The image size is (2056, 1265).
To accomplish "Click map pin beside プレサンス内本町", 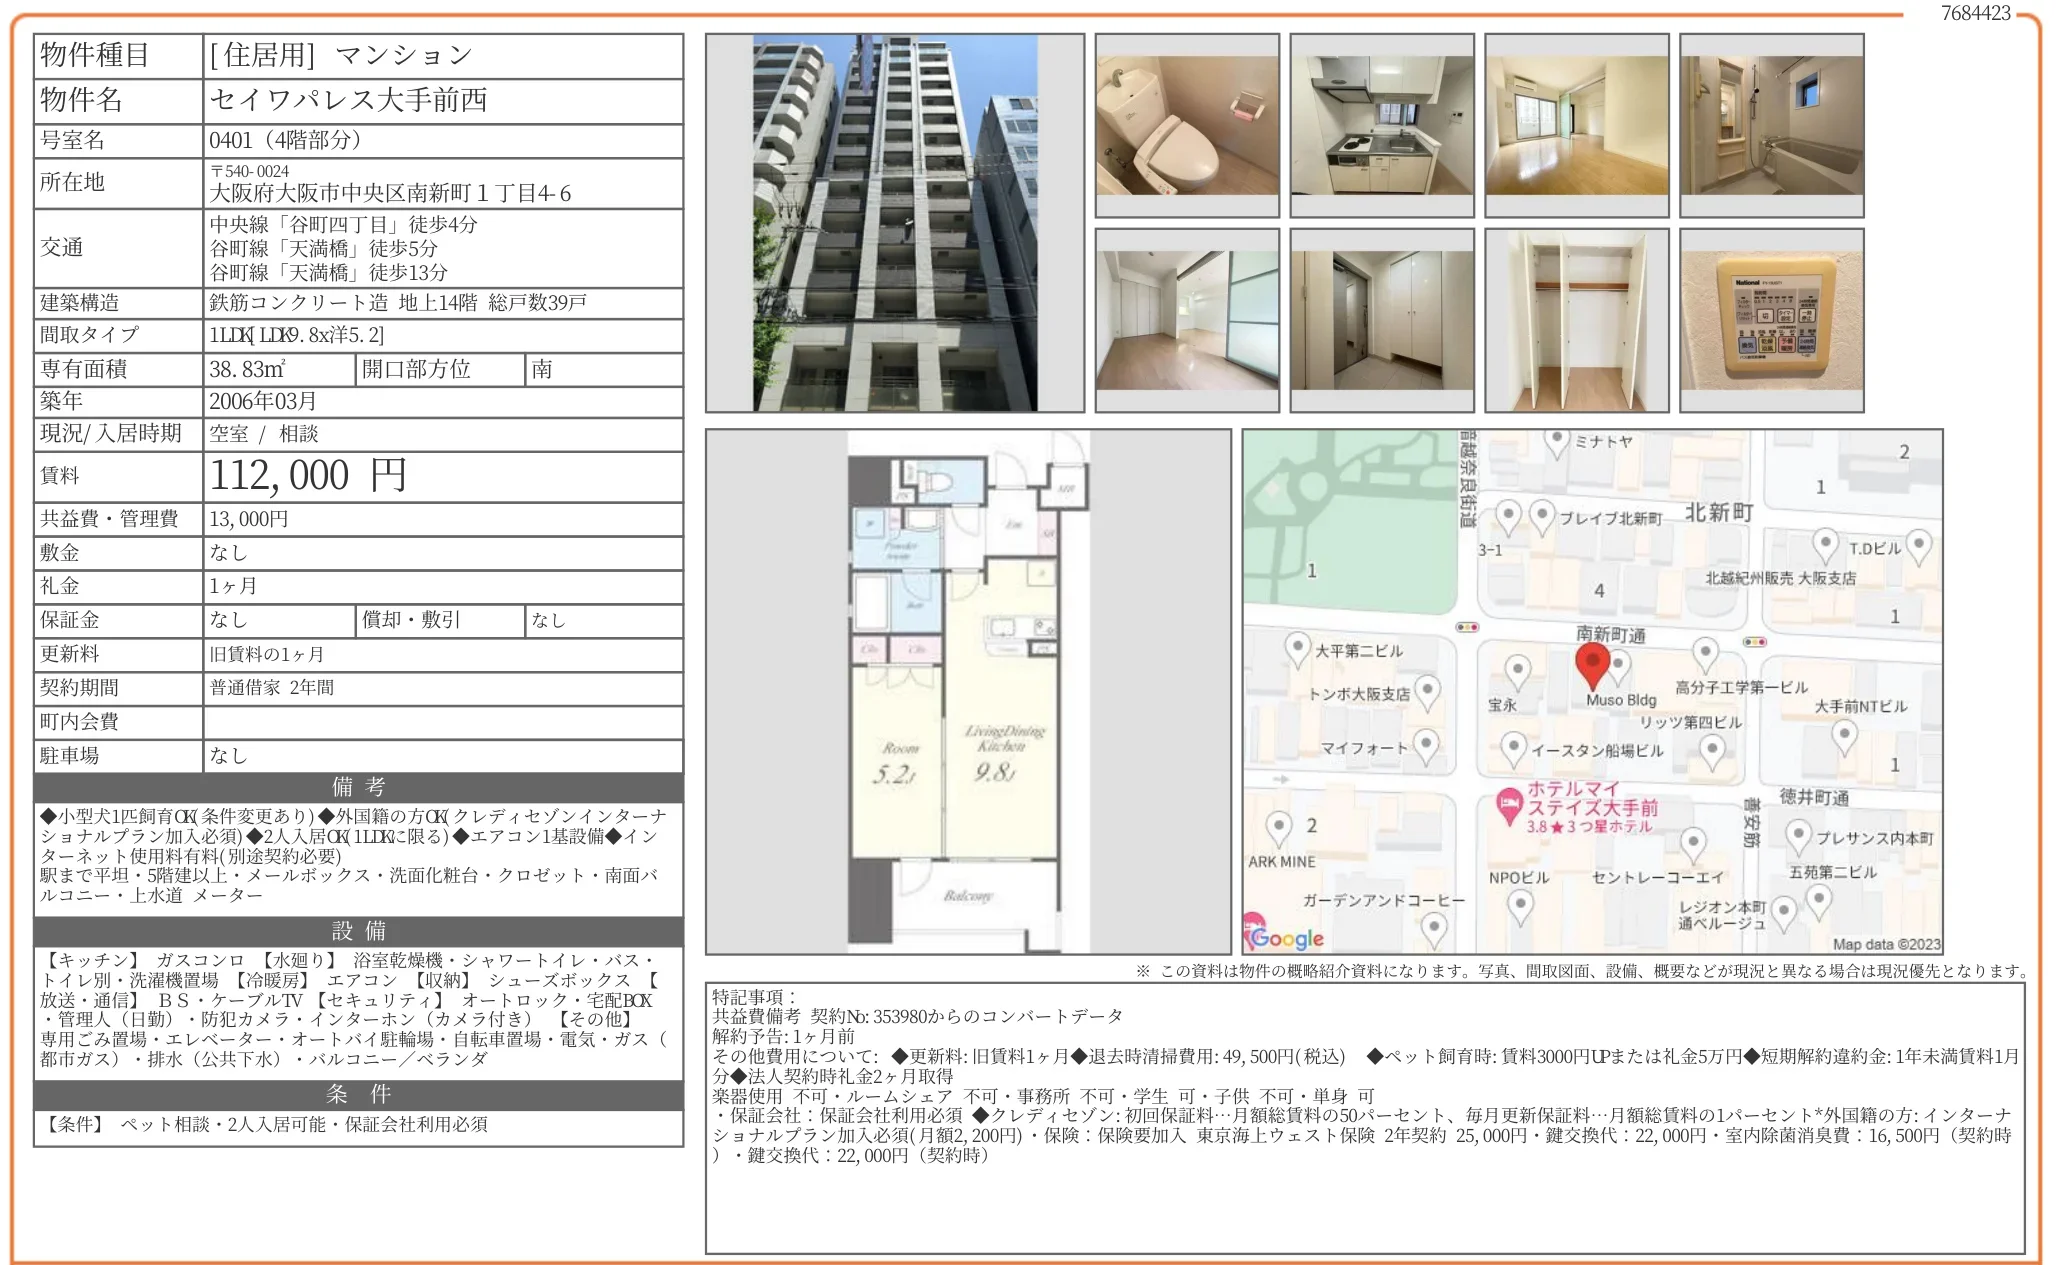I will (x=1798, y=836).
